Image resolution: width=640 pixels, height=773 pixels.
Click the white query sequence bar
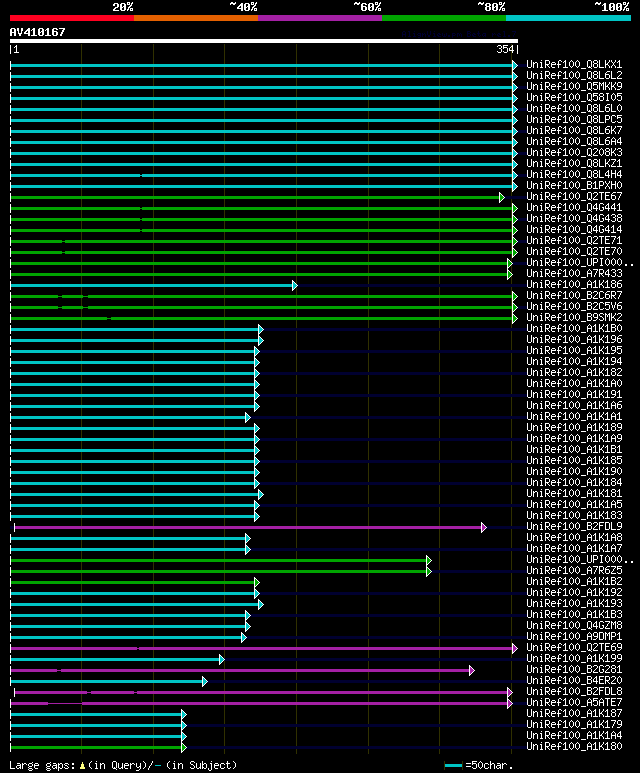tap(264, 41)
